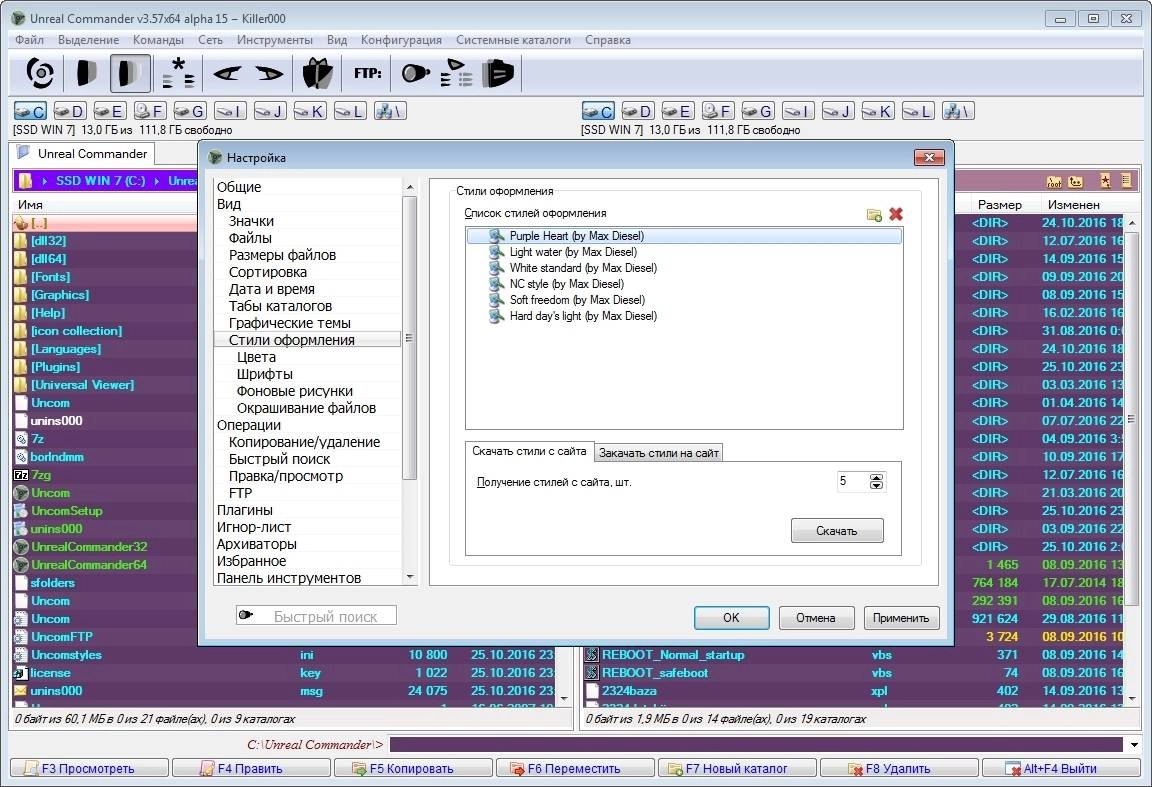The image size is (1152, 787).
Task: Open the Системные каталоги menu
Action: (x=513, y=40)
